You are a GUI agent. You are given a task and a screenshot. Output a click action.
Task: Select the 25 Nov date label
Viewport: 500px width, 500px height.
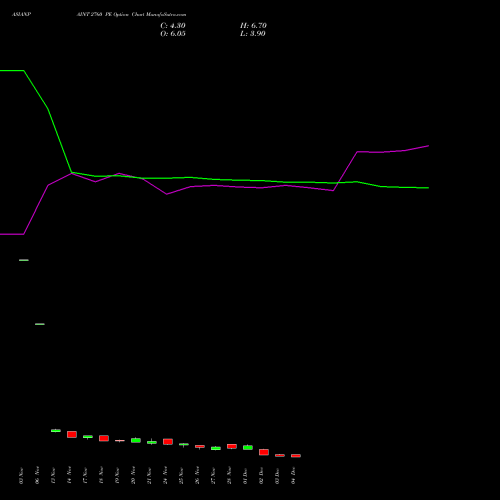click(x=182, y=475)
